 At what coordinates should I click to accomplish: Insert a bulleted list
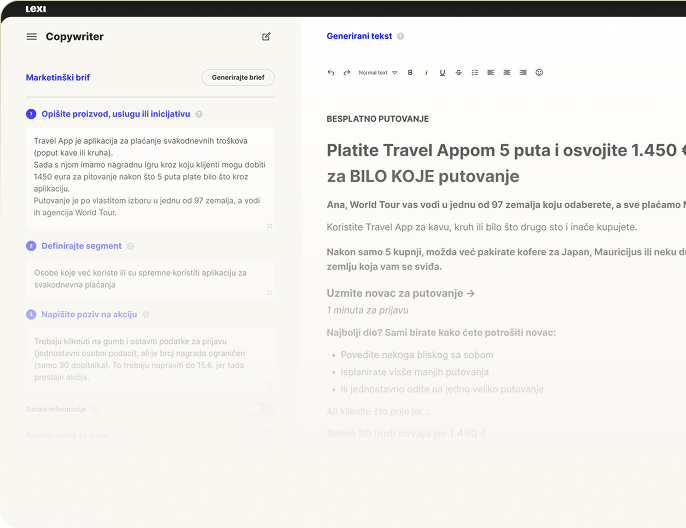[x=474, y=73]
